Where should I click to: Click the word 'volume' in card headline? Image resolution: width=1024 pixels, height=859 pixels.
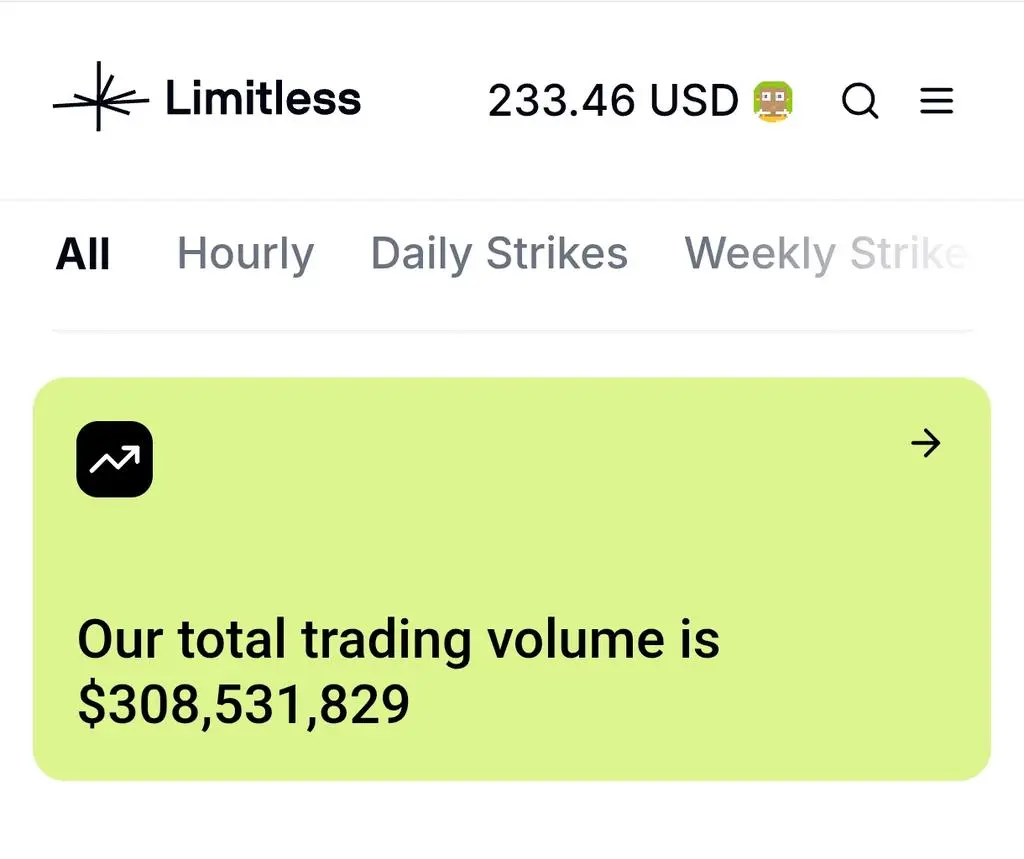click(x=577, y=640)
